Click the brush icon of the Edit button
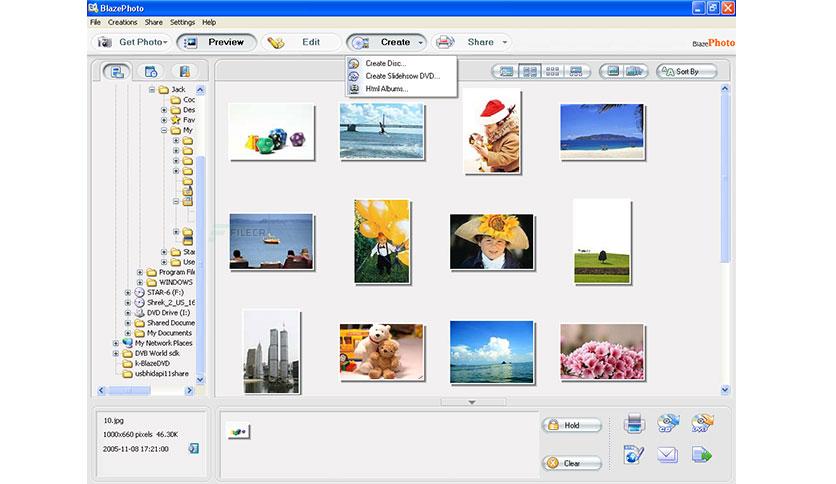 tap(276, 43)
